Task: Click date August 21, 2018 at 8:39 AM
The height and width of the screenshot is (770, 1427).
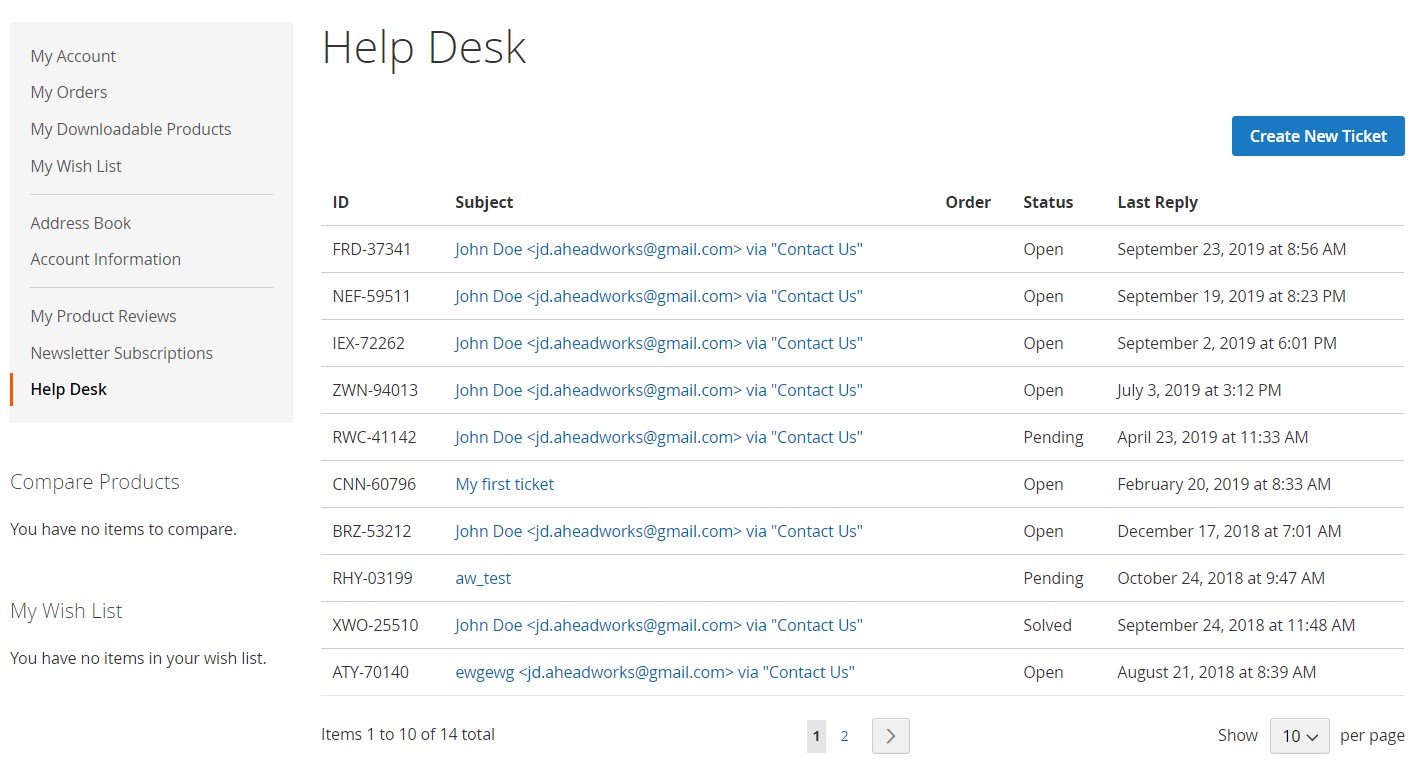Action: [x=1217, y=672]
